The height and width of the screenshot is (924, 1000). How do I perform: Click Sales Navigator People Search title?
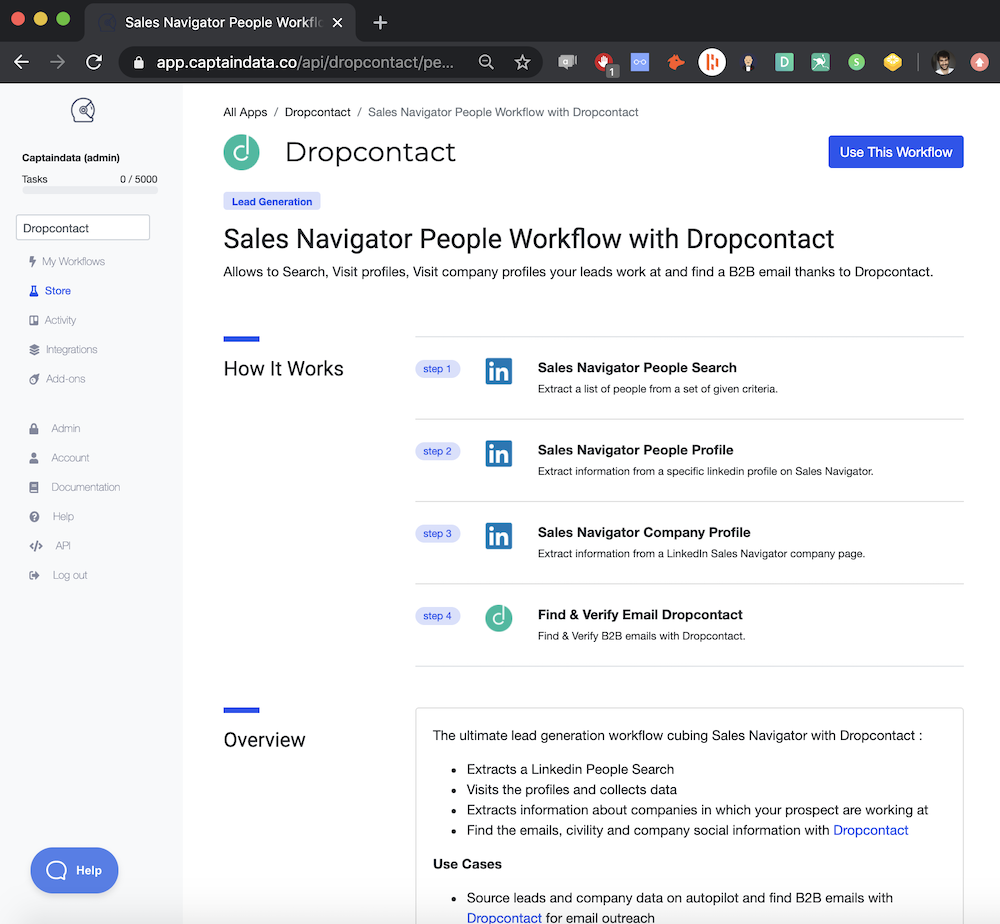[637, 368]
